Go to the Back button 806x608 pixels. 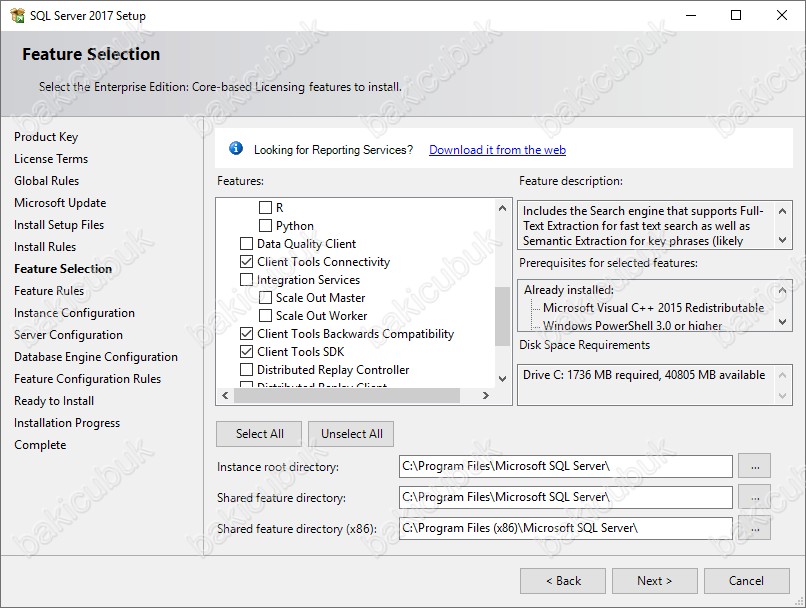[x=563, y=581]
